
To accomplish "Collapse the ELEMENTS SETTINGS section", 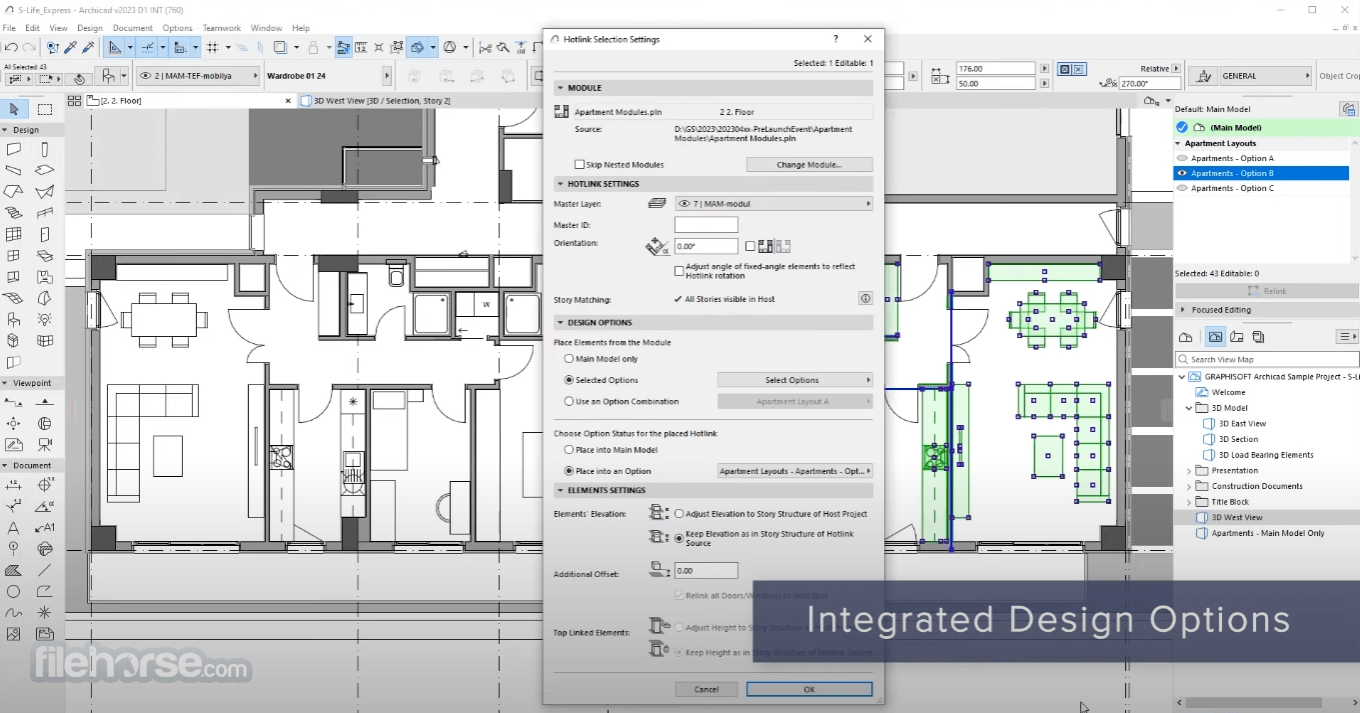I will pos(713,491).
